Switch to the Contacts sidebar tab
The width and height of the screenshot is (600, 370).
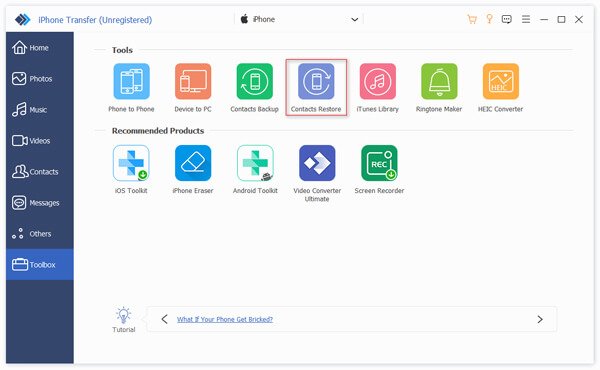tap(40, 172)
